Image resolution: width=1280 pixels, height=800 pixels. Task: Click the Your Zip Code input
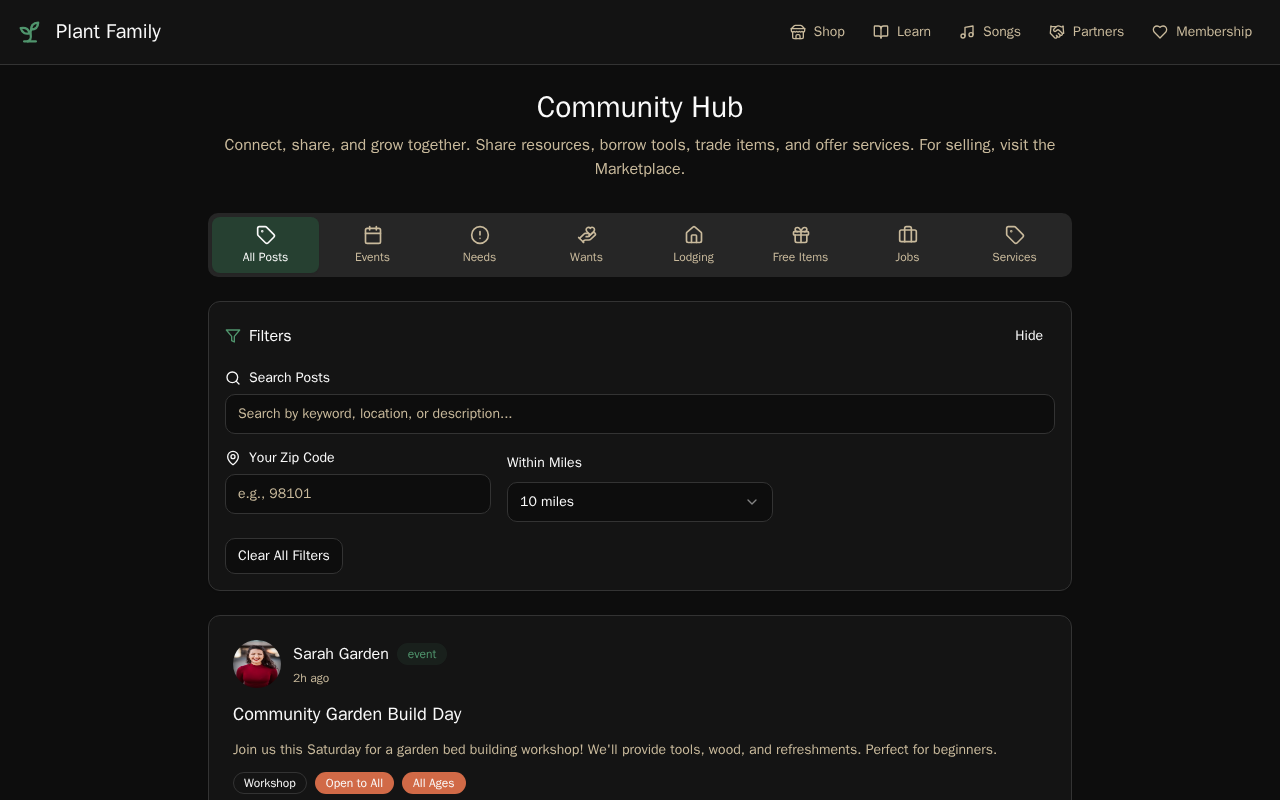pos(358,494)
